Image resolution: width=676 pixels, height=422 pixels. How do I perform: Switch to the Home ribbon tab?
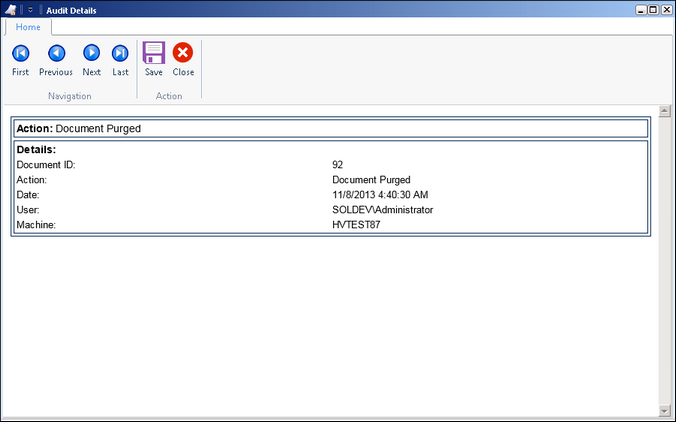coord(28,27)
